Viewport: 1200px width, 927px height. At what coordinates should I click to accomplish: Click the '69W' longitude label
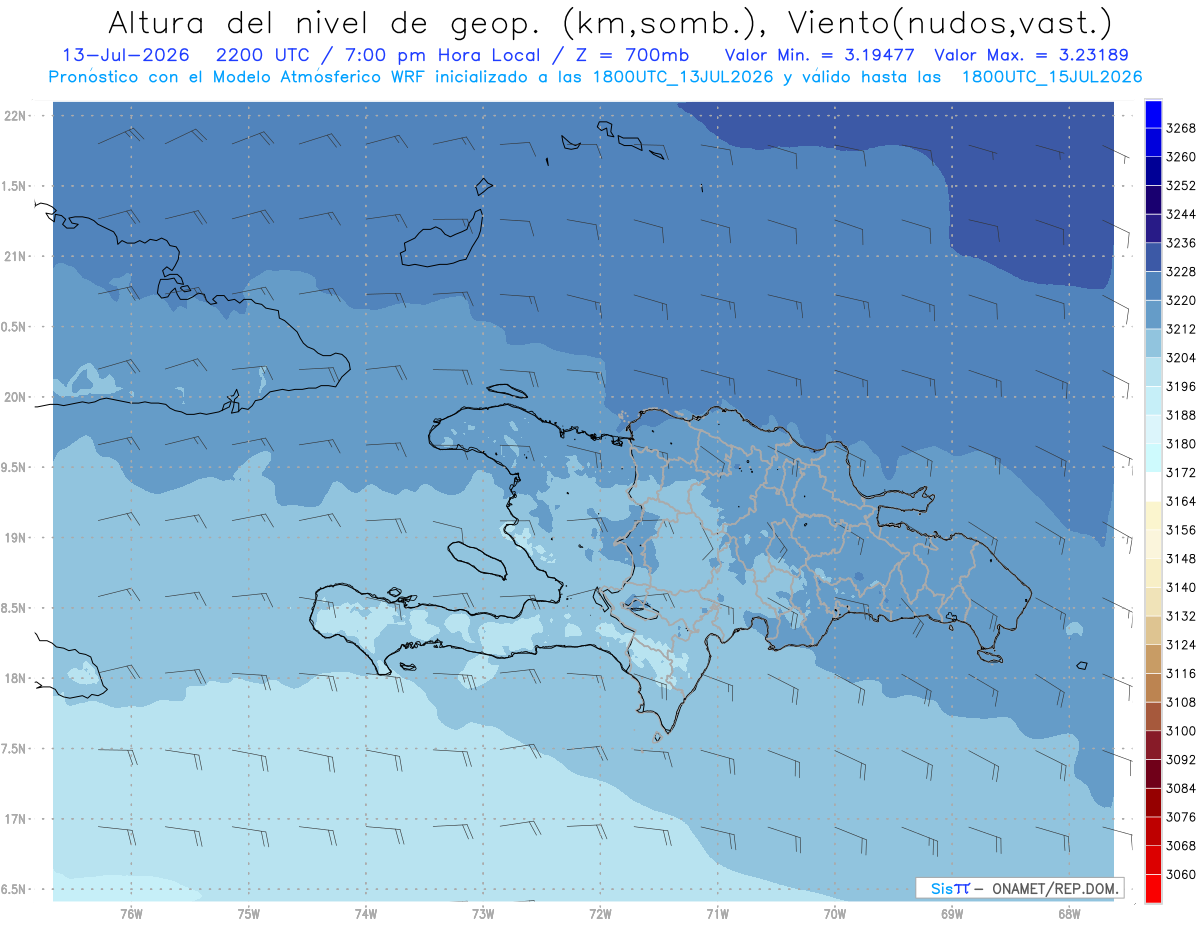952,913
